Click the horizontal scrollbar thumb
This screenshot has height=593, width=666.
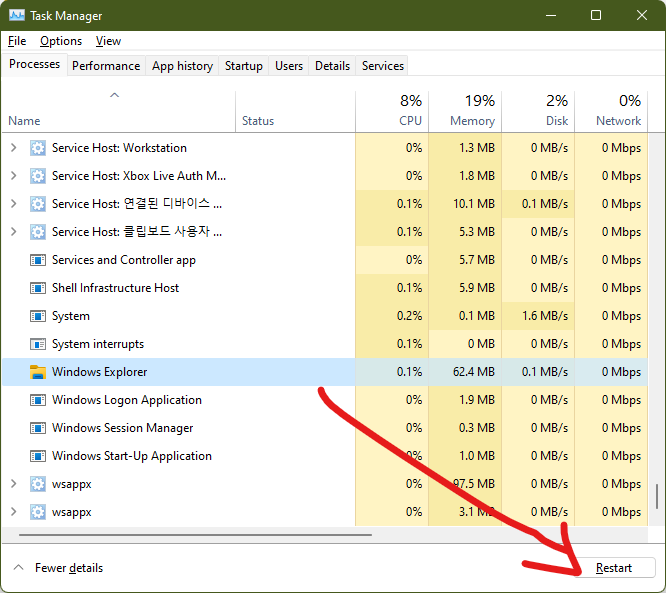195,535
